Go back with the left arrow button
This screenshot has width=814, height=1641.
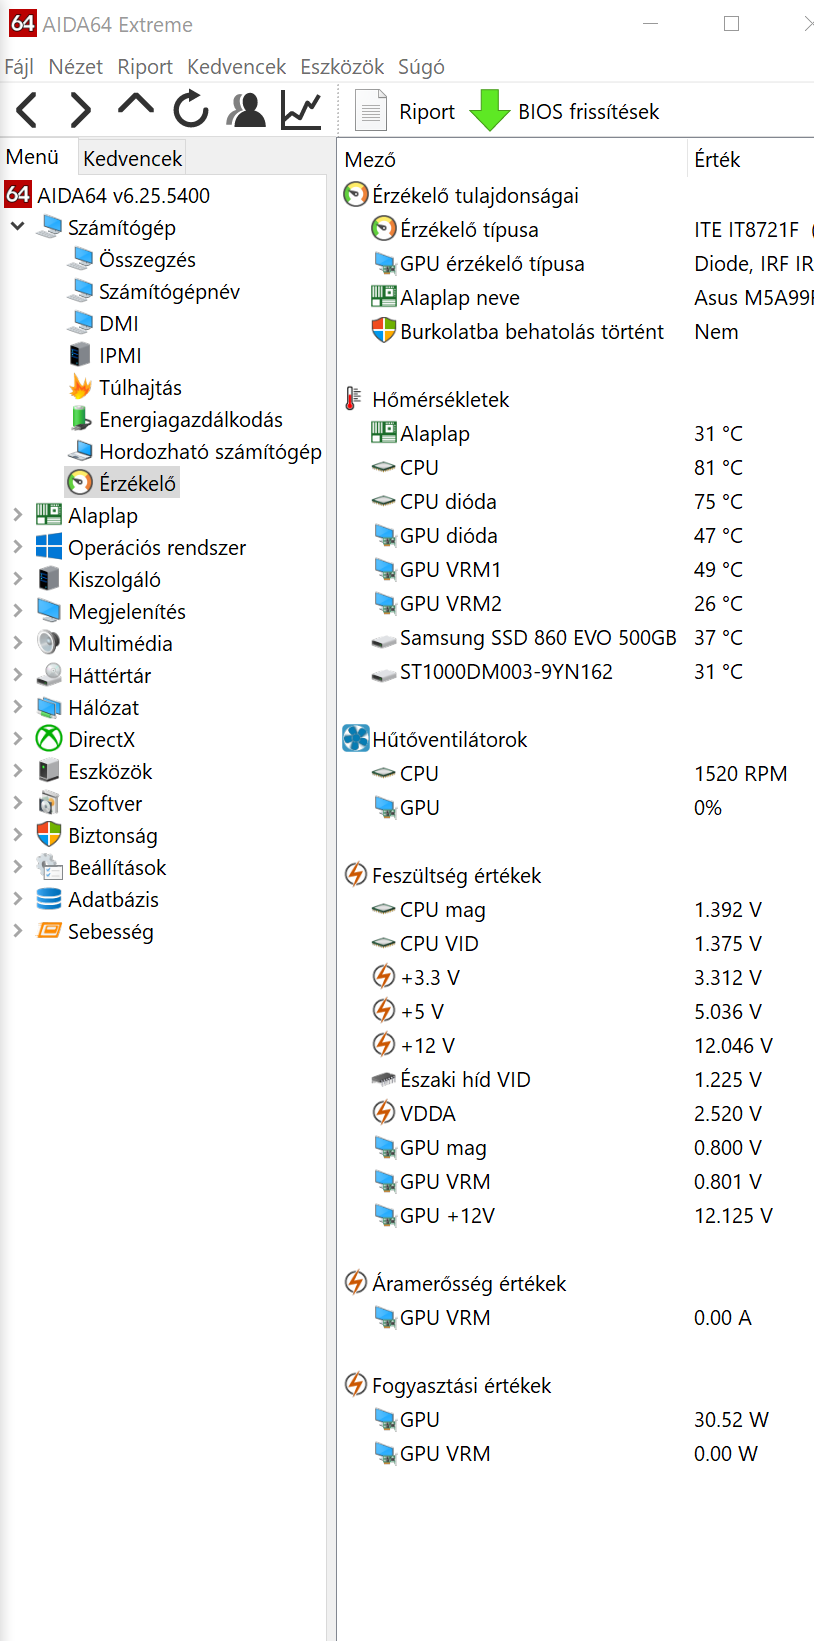(27, 110)
